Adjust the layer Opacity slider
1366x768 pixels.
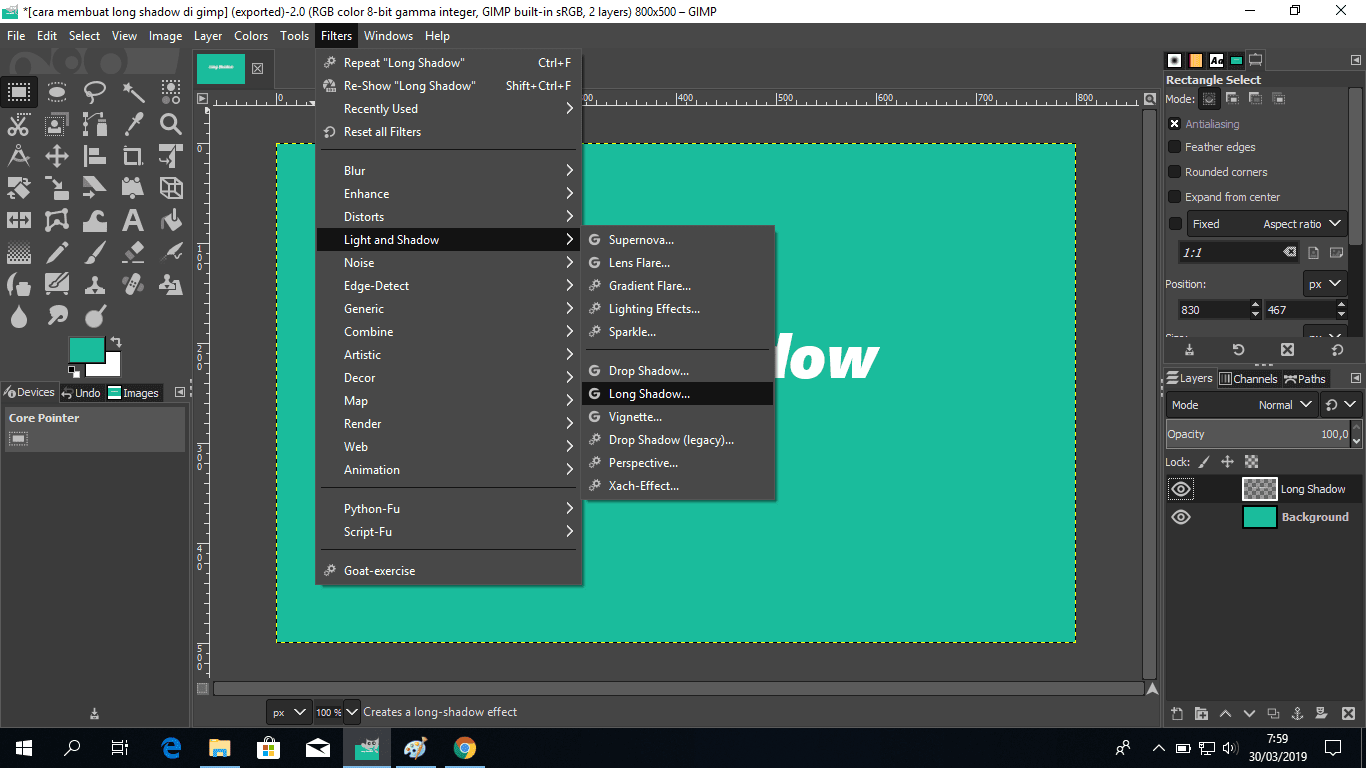tap(1257, 434)
